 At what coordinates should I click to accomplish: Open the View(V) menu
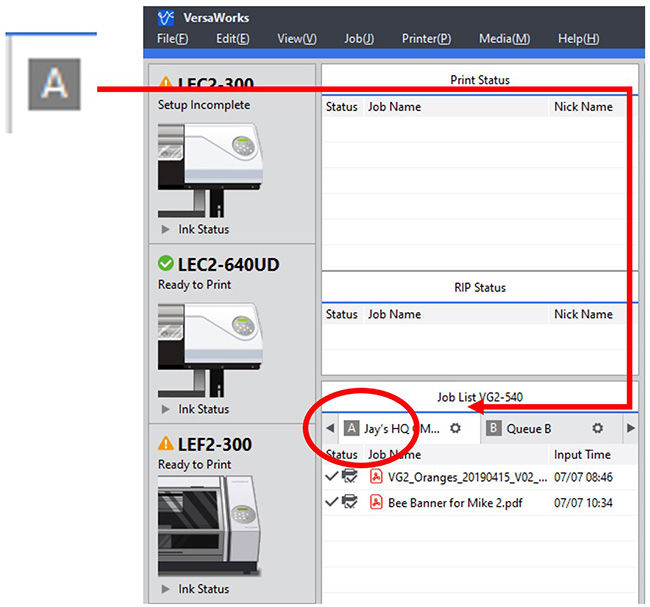coord(297,39)
